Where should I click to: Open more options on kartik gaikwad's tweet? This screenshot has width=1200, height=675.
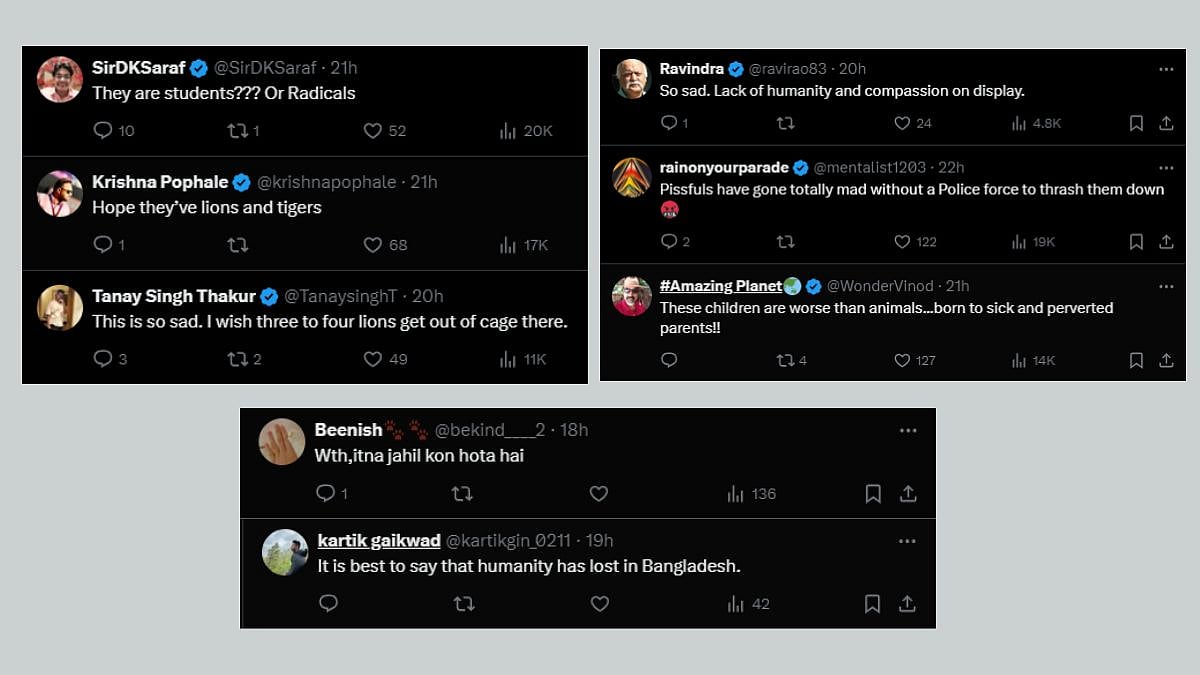pos(907,541)
